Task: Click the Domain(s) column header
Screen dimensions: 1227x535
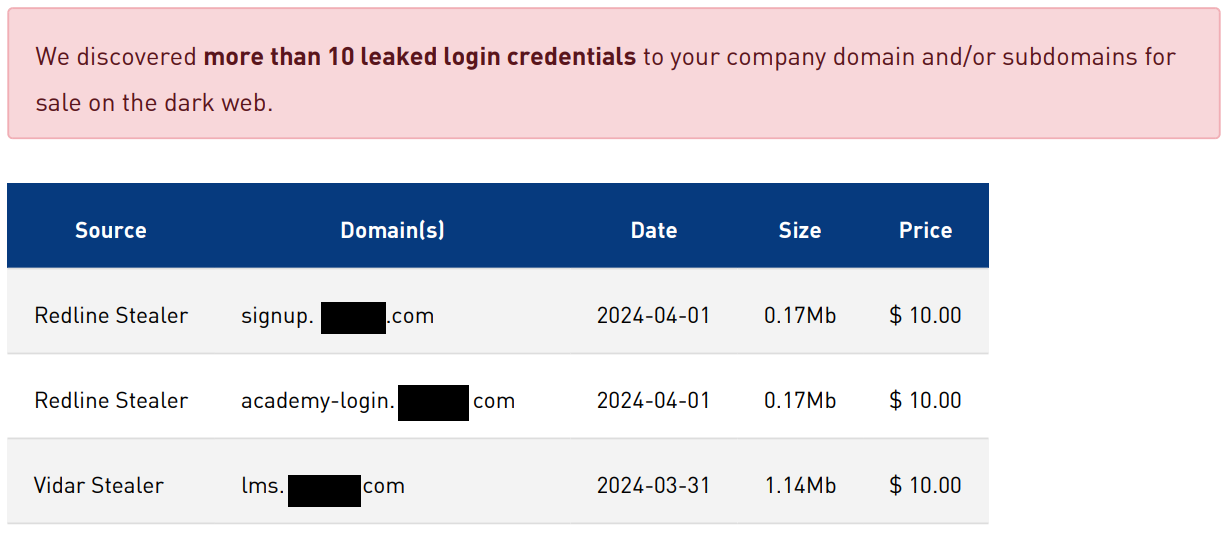Action: [392, 230]
